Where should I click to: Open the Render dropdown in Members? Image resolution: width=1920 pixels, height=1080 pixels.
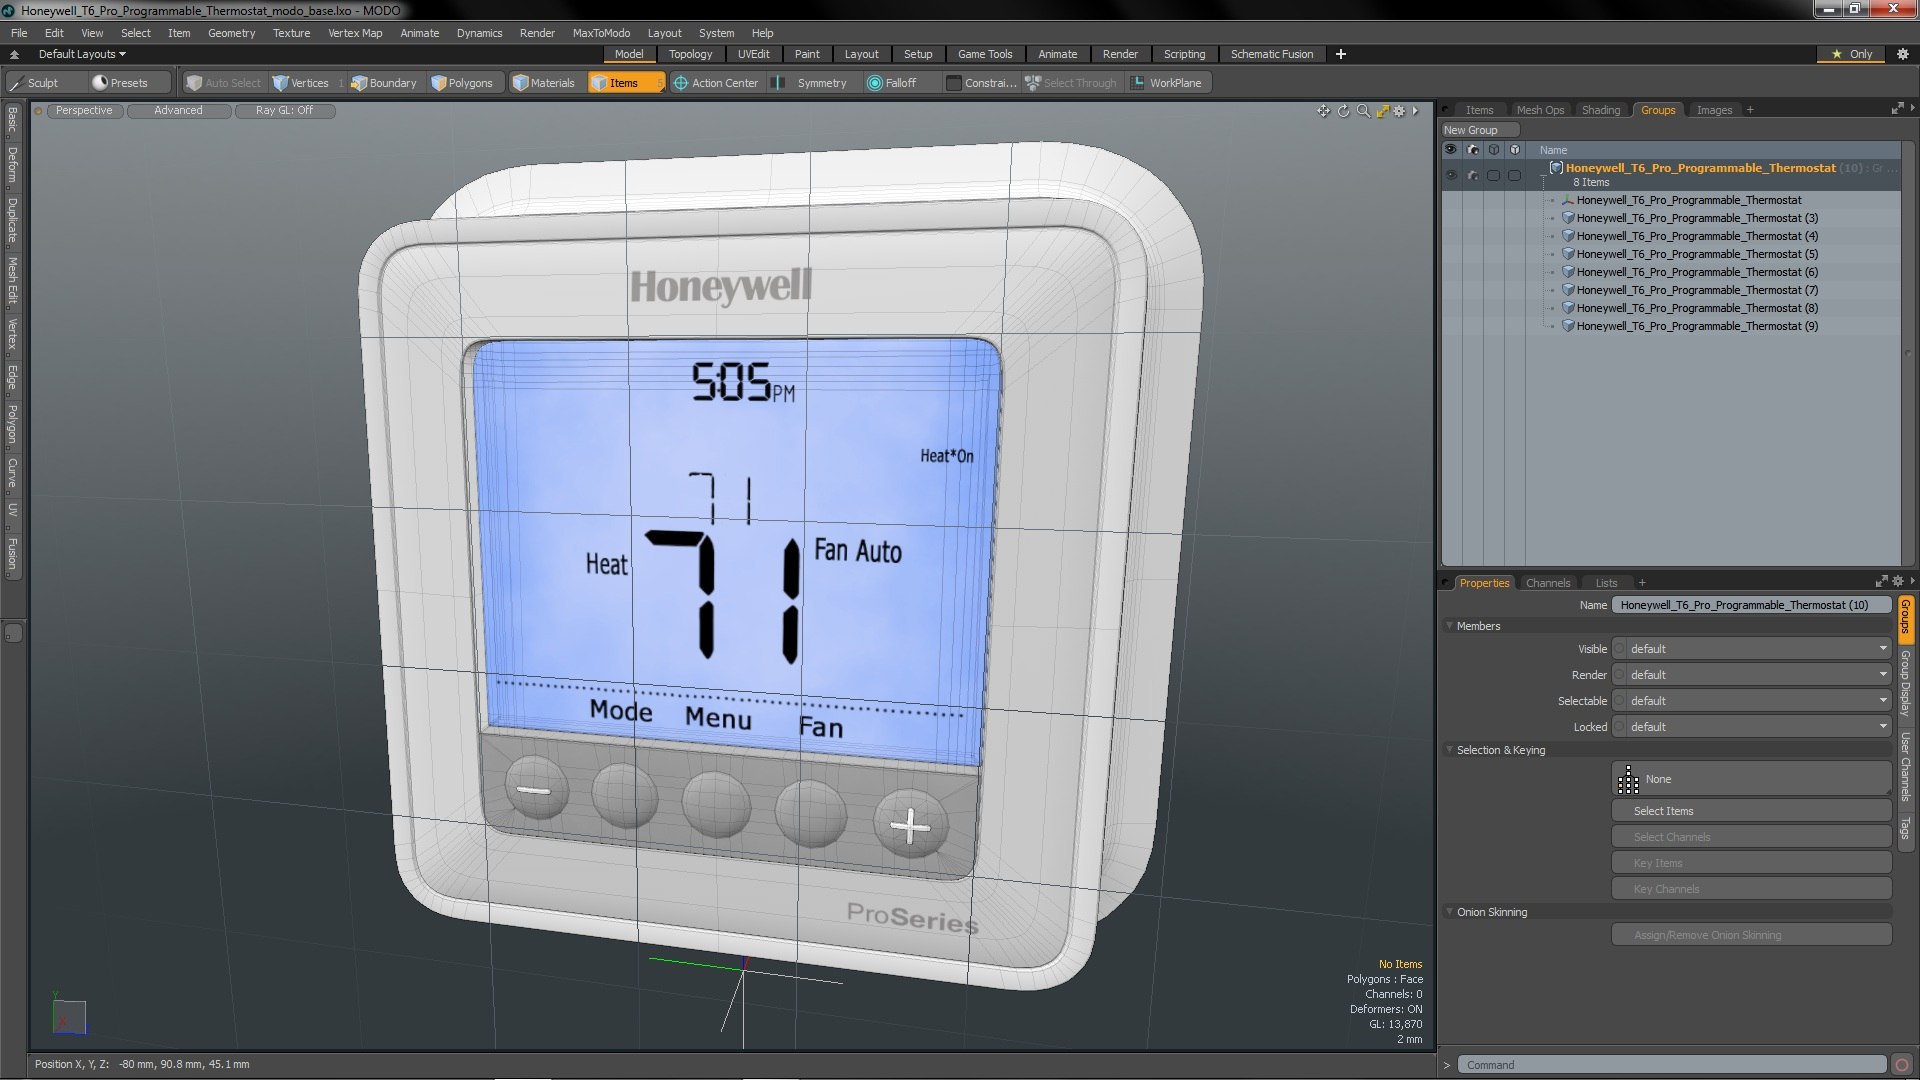coord(1752,675)
